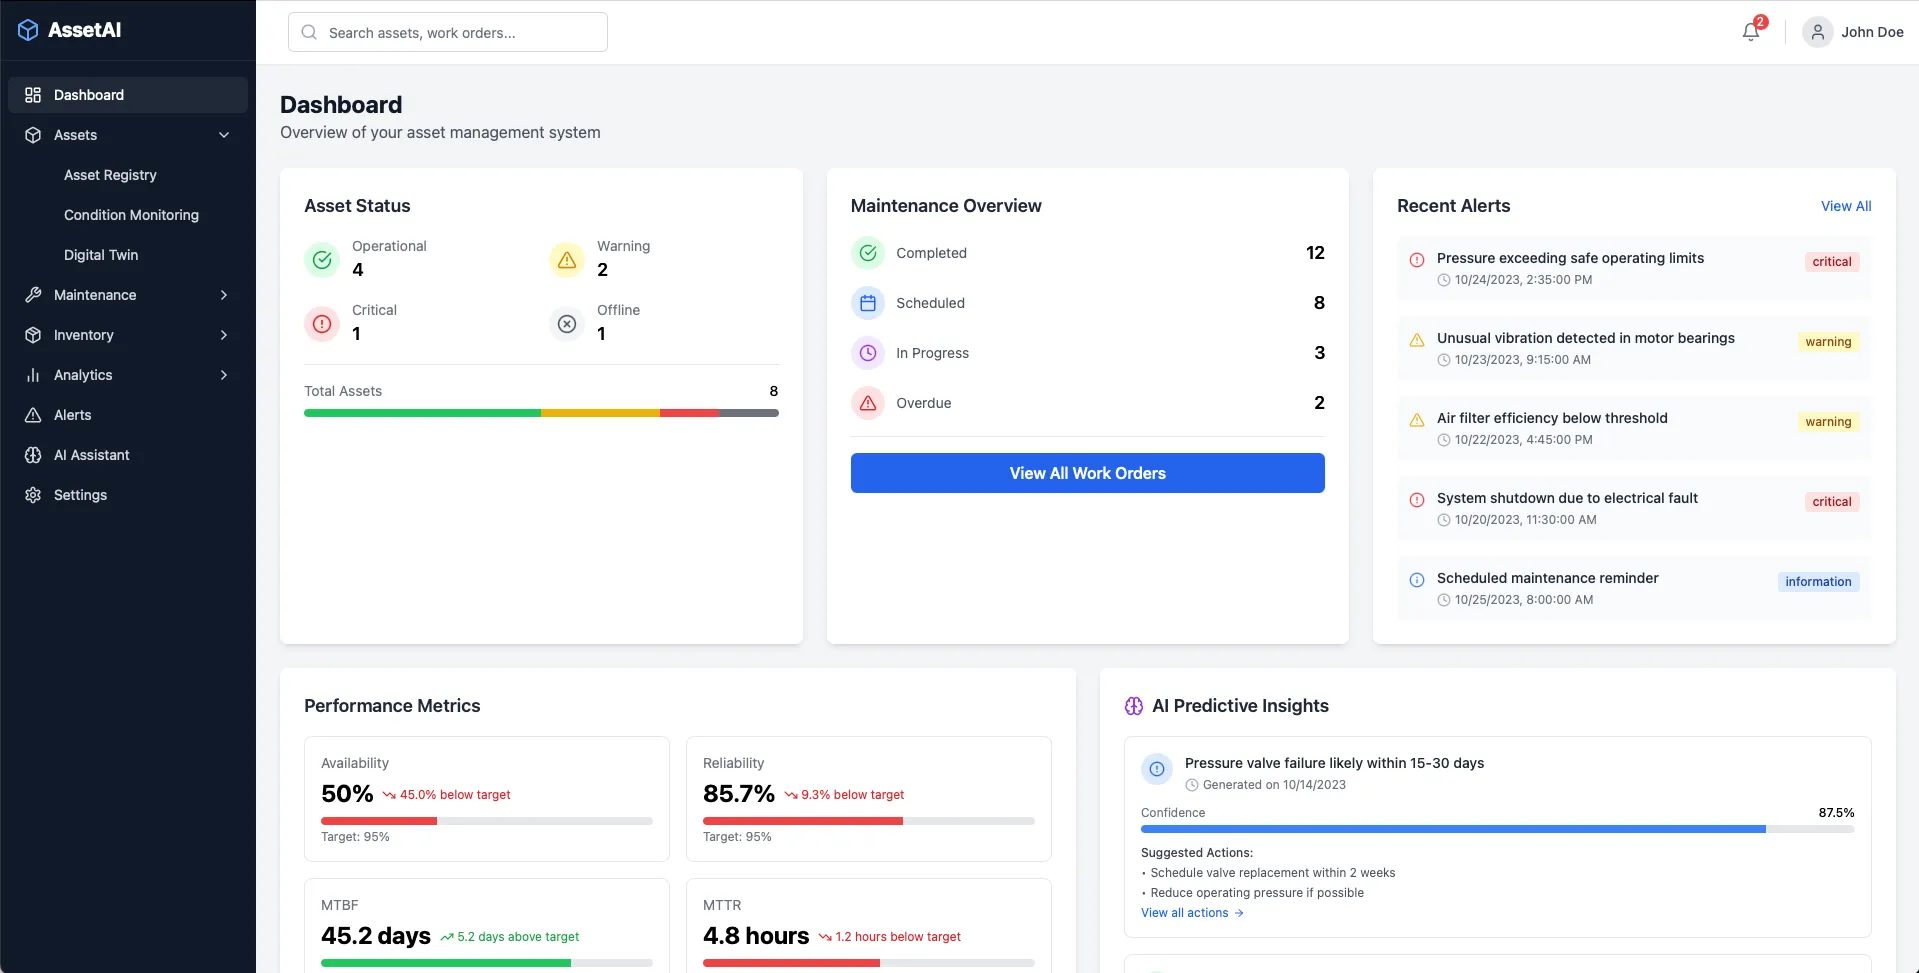
Task: Click the Warning yellow triangle icon in Asset Status
Action: point(567,260)
